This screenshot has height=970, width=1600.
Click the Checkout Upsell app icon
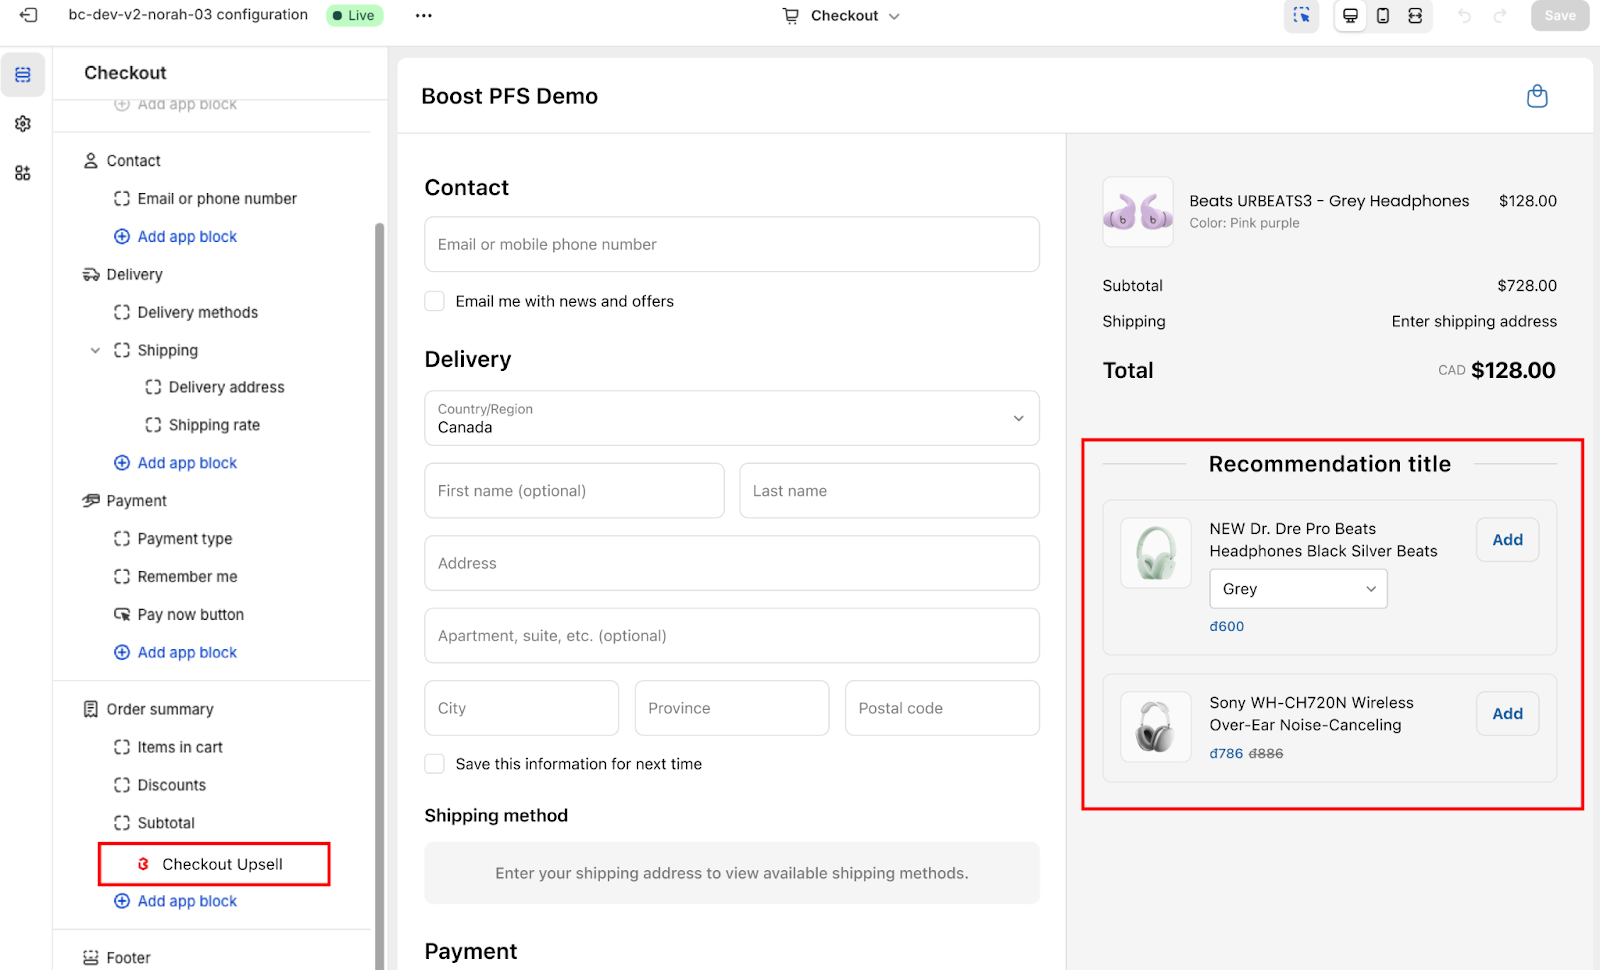click(143, 864)
